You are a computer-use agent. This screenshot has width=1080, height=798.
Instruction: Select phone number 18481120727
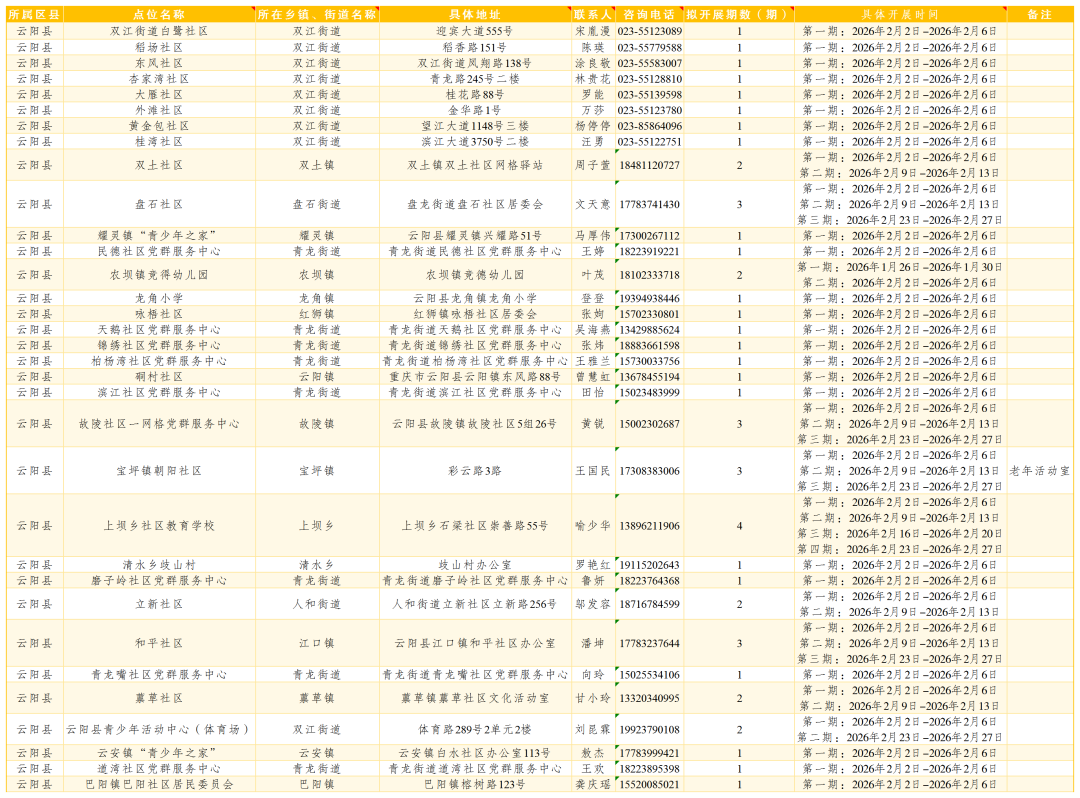click(649, 165)
